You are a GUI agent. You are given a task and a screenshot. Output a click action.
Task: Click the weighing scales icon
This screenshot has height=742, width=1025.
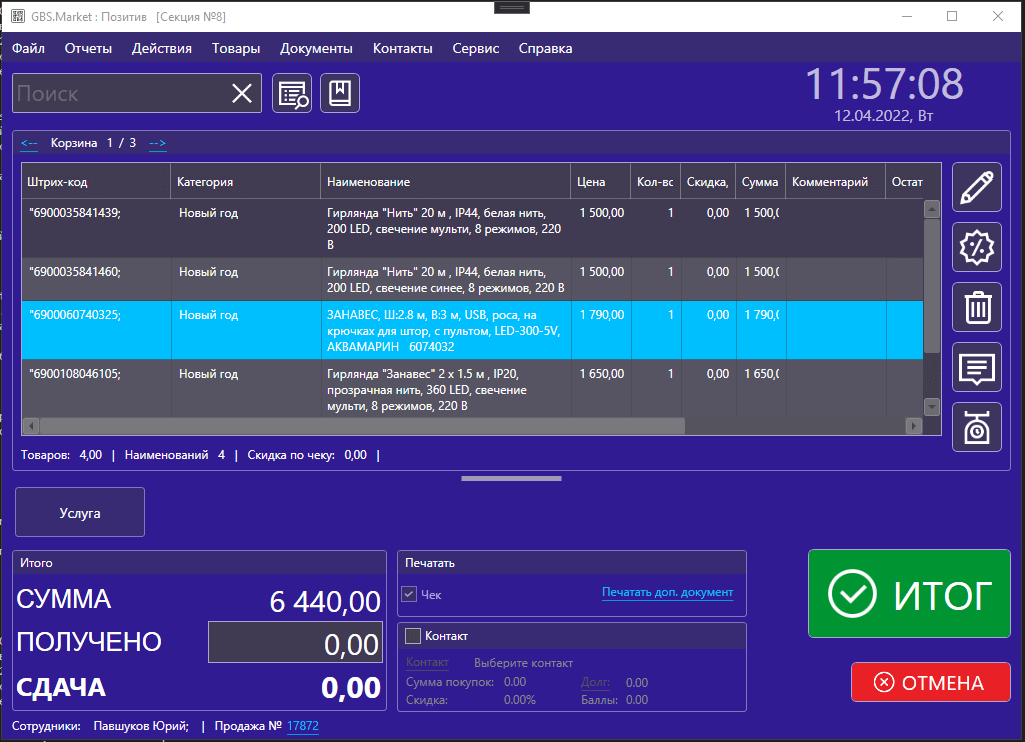click(x=977, y=427)
